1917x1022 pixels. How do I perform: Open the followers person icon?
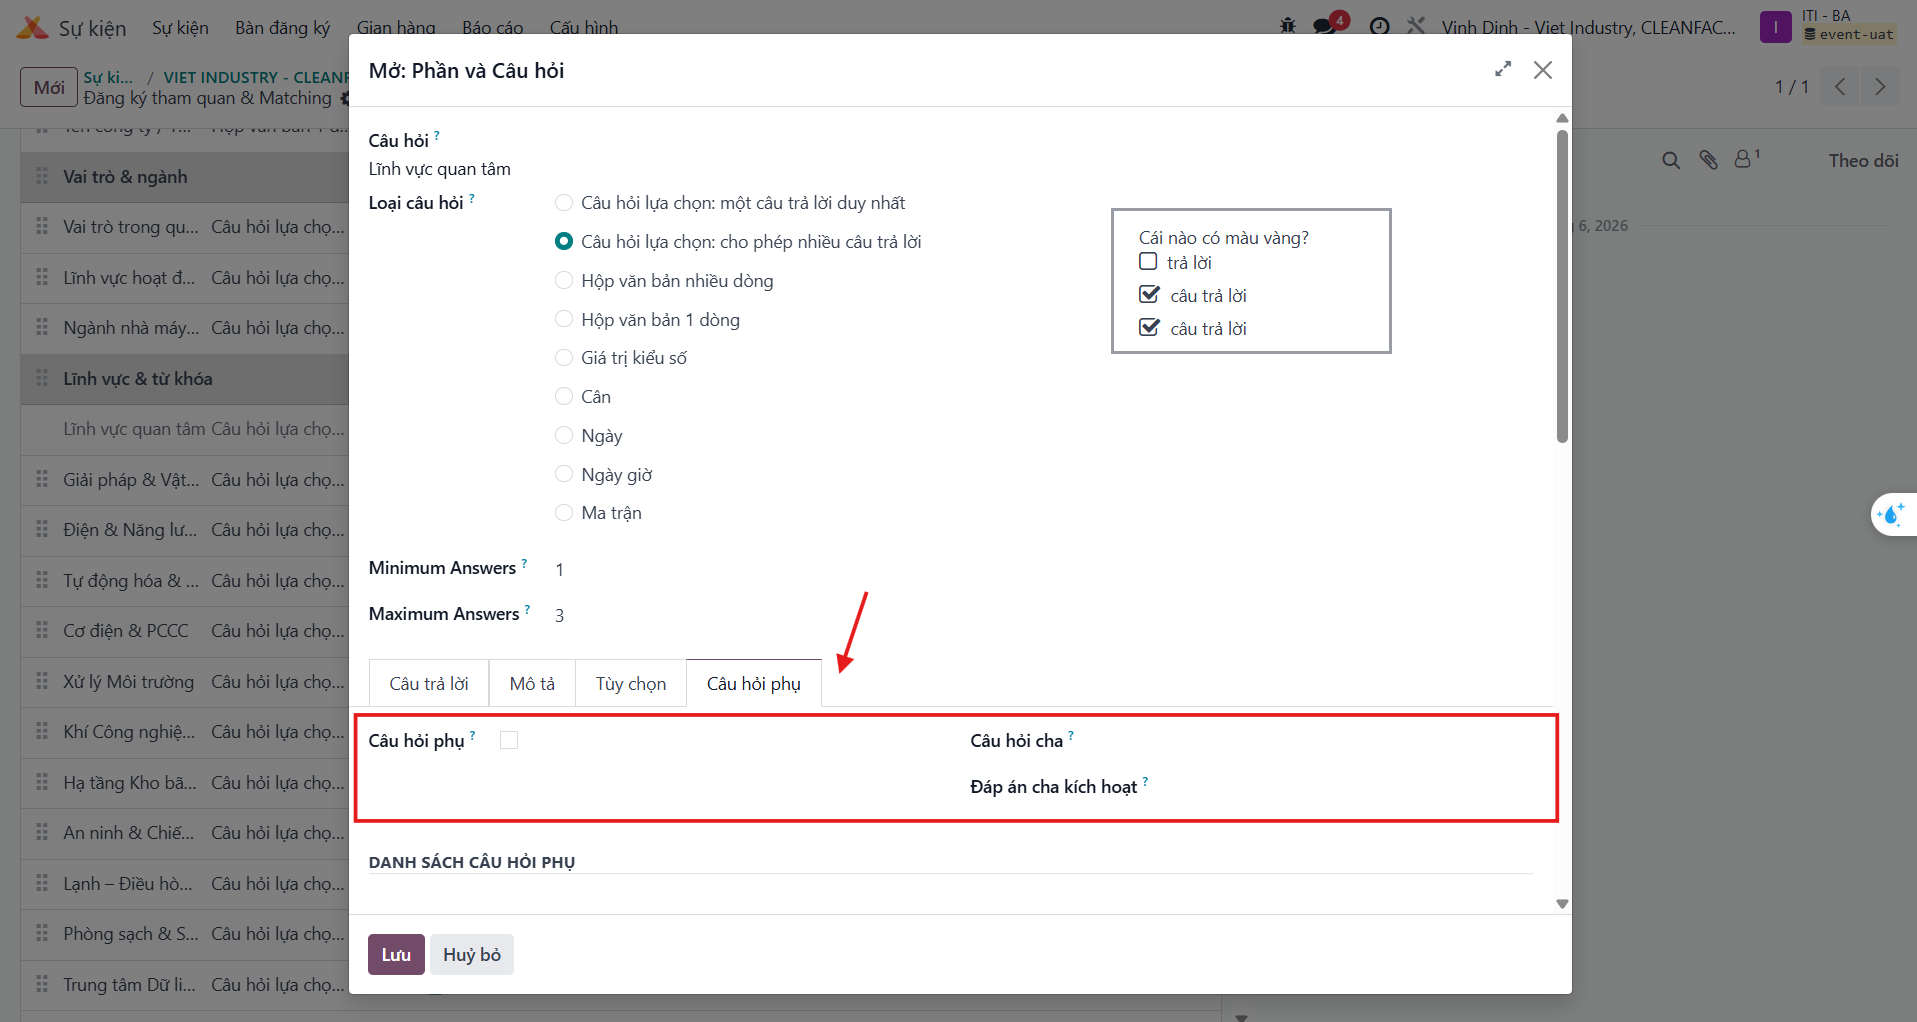[1746, 158]
